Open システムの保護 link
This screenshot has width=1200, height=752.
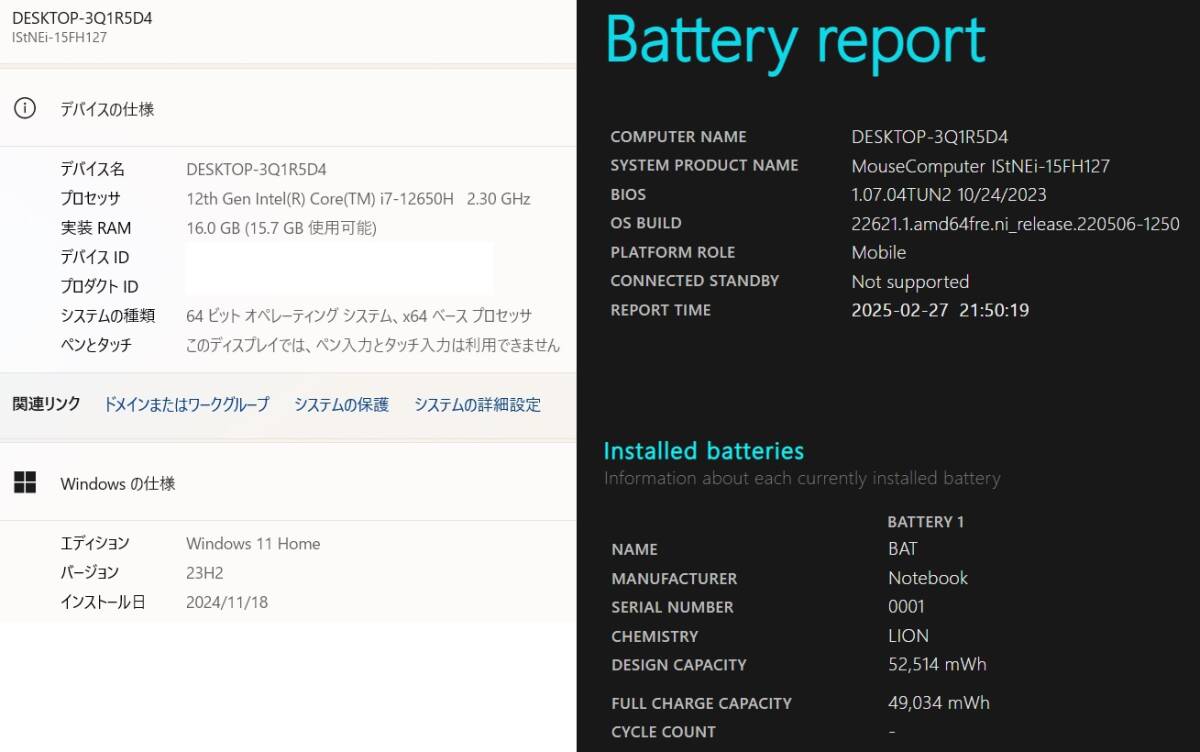click(x=341, y=405)
